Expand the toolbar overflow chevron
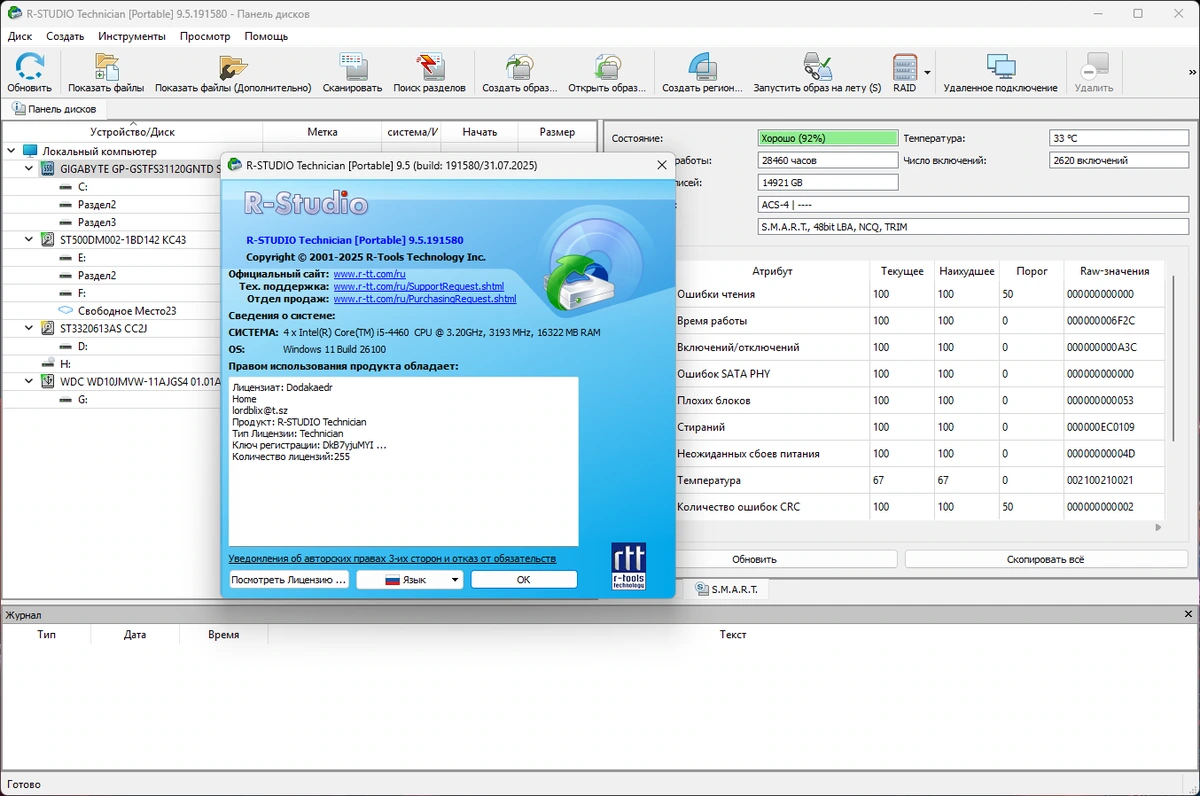 (x=1191, y=73)
